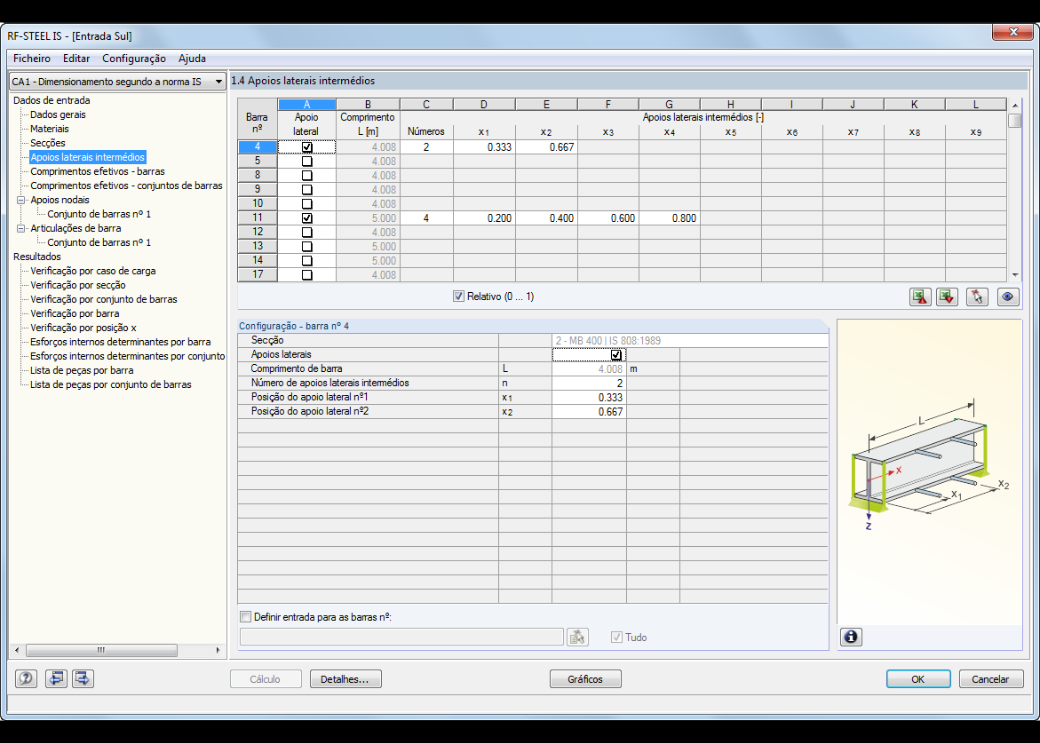
Task: Check Definir entrada para as barras nº
Action: [245, 617]
